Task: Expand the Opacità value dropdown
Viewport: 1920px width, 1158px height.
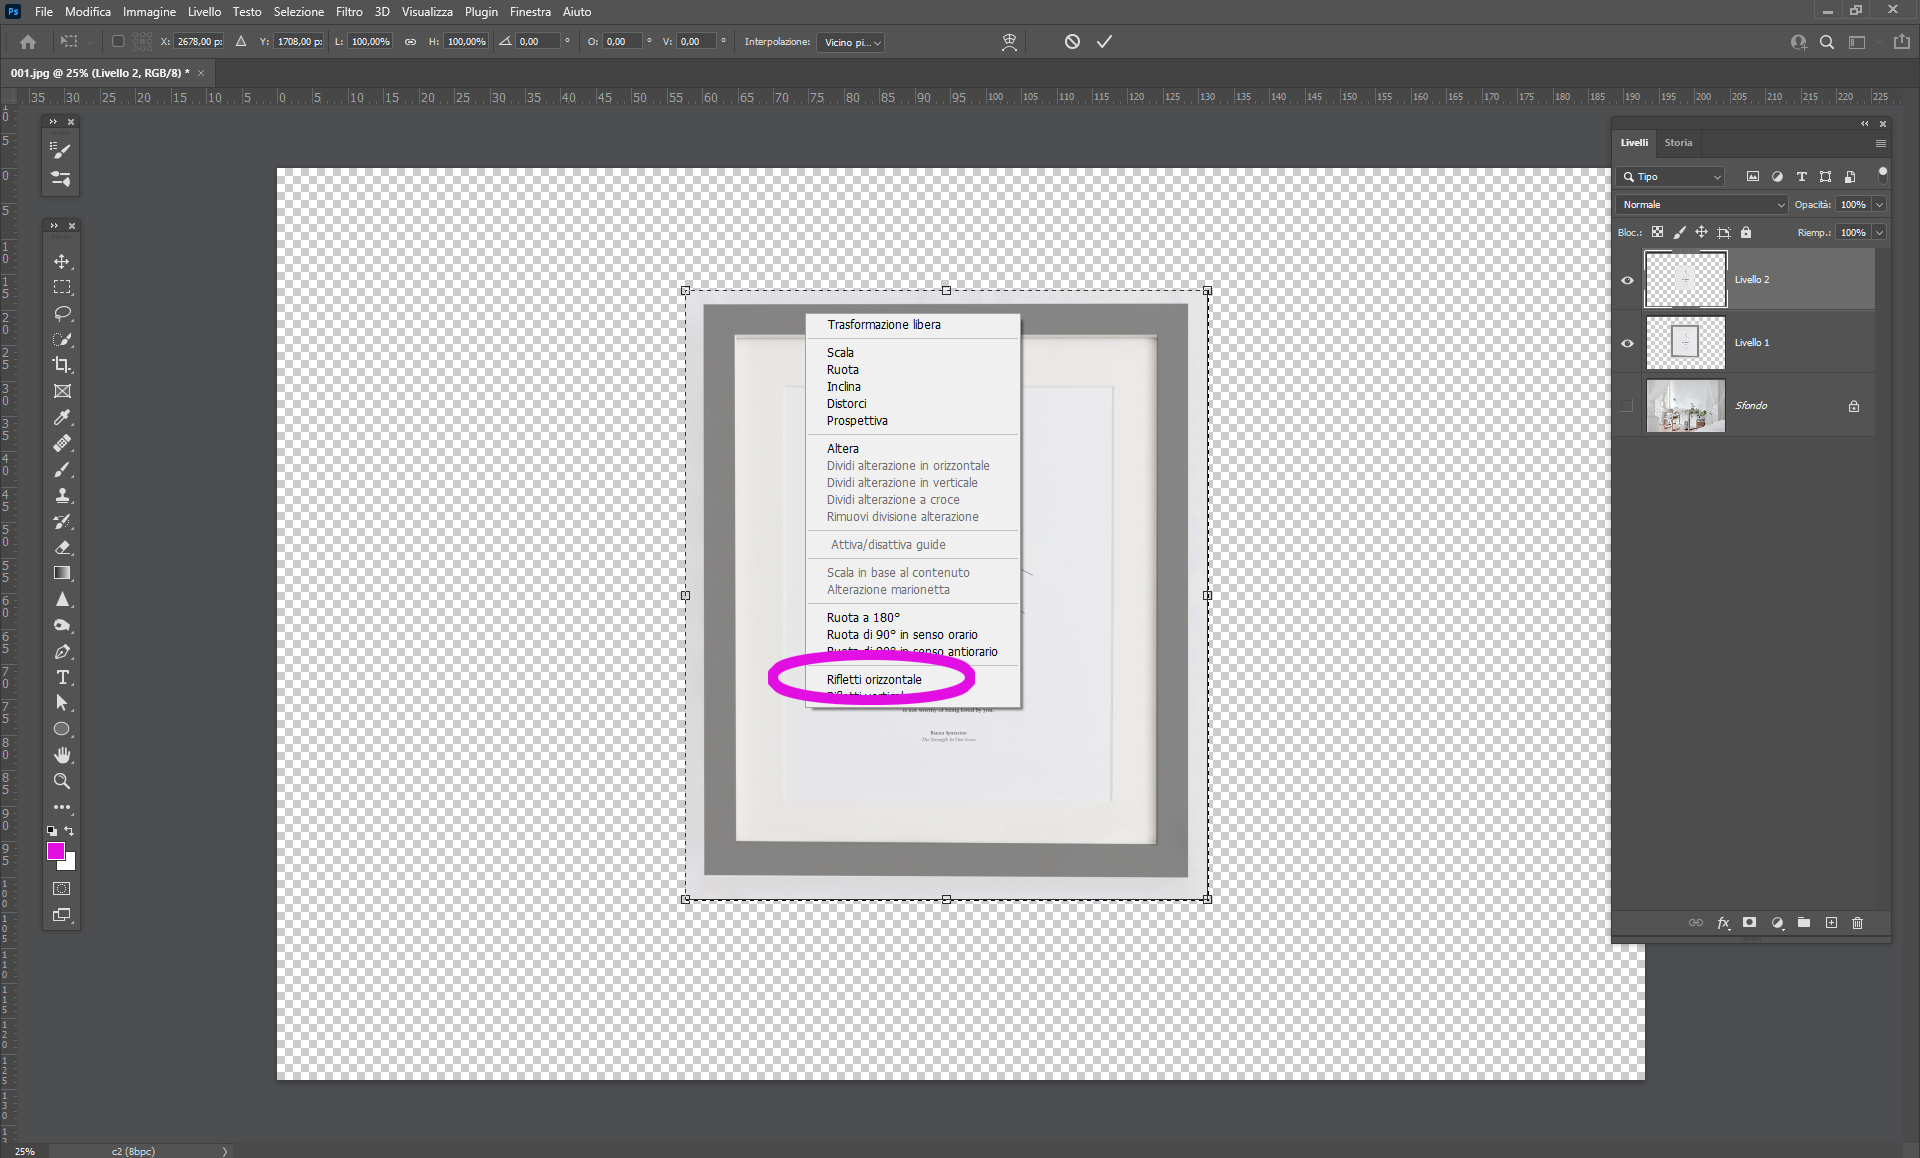Action: point(1879,204)
